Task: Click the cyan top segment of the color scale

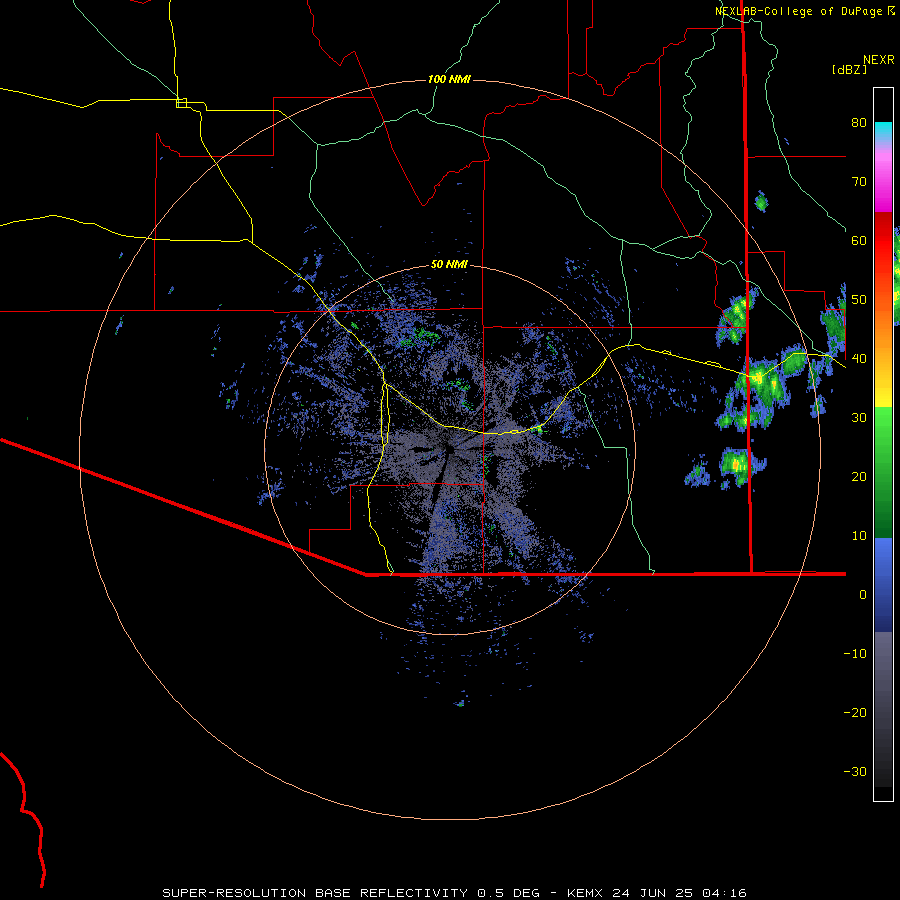Action: (x=883, y=129)
